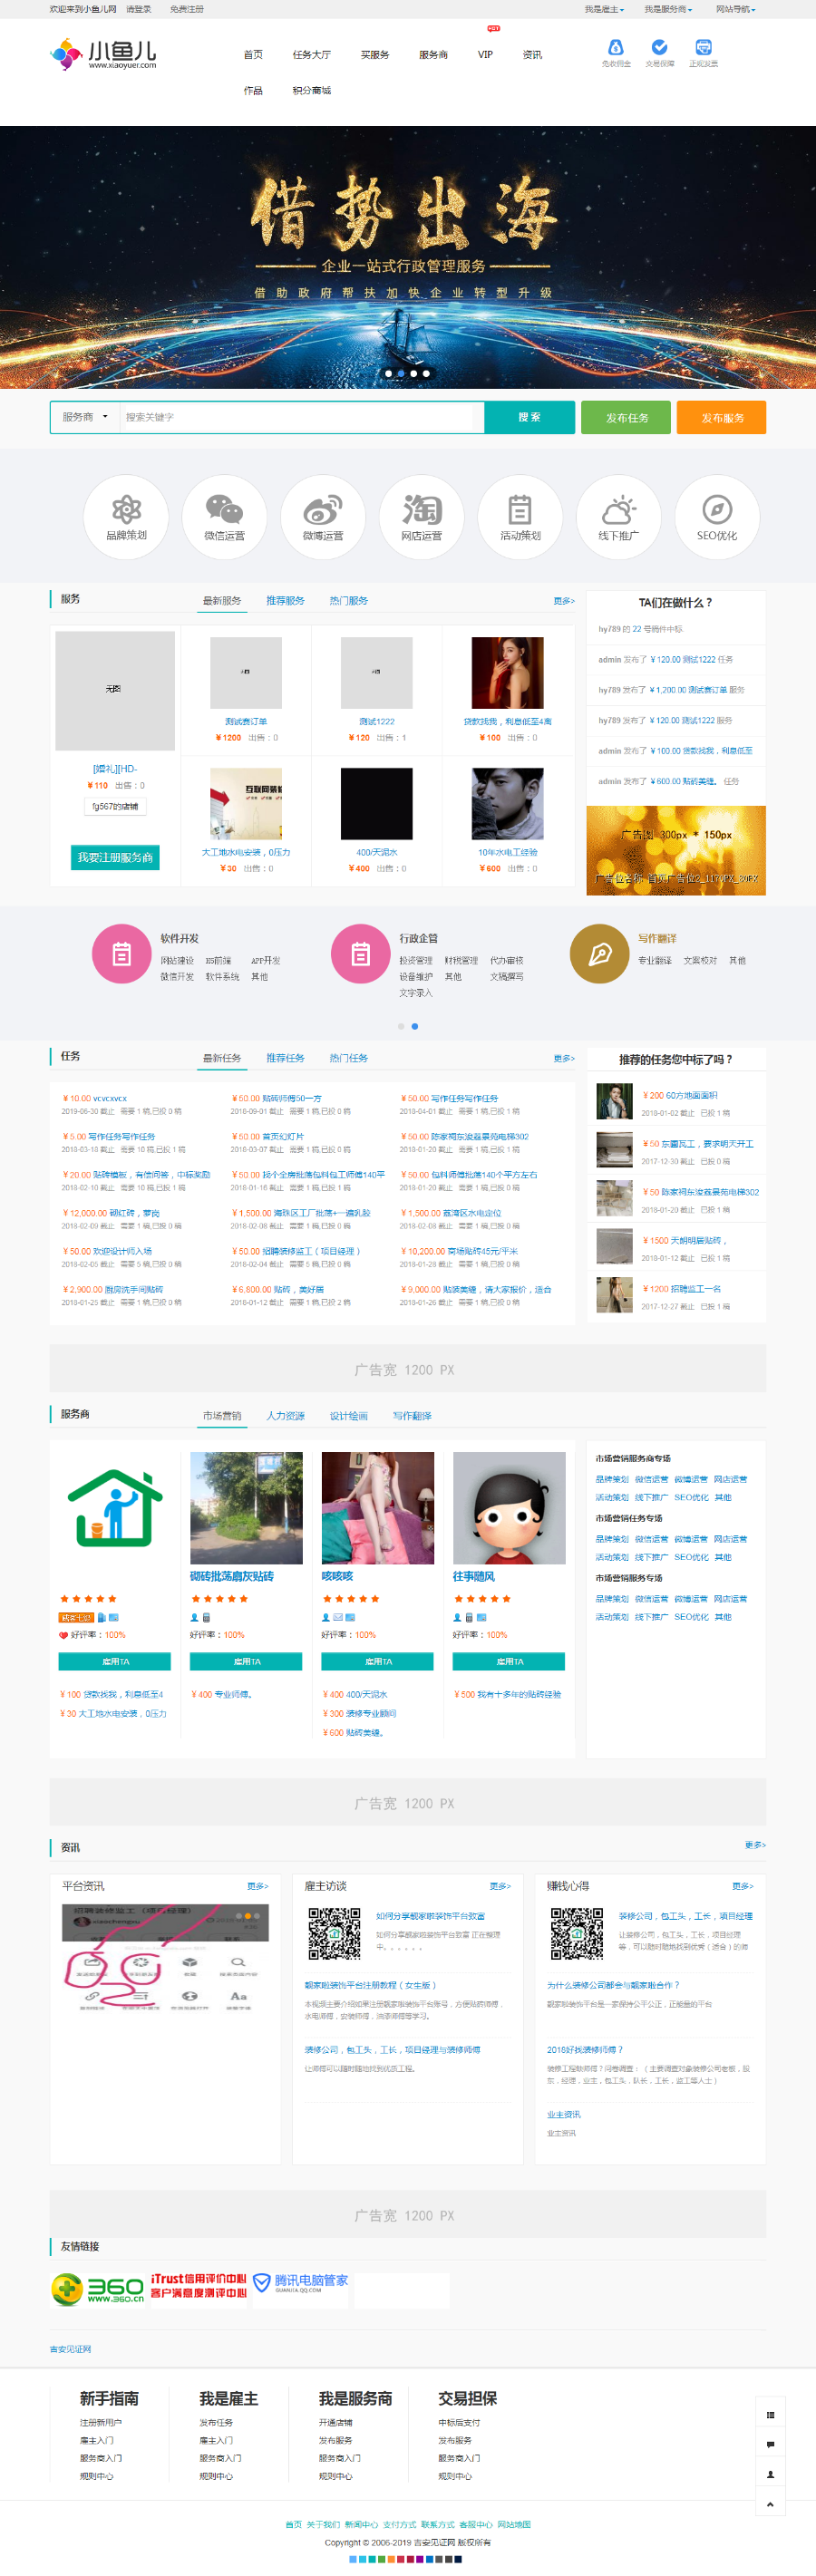Click 更多 beside the 资讯 heading
Screen dimensions: 816x2576
click(x=755, y=1845)
